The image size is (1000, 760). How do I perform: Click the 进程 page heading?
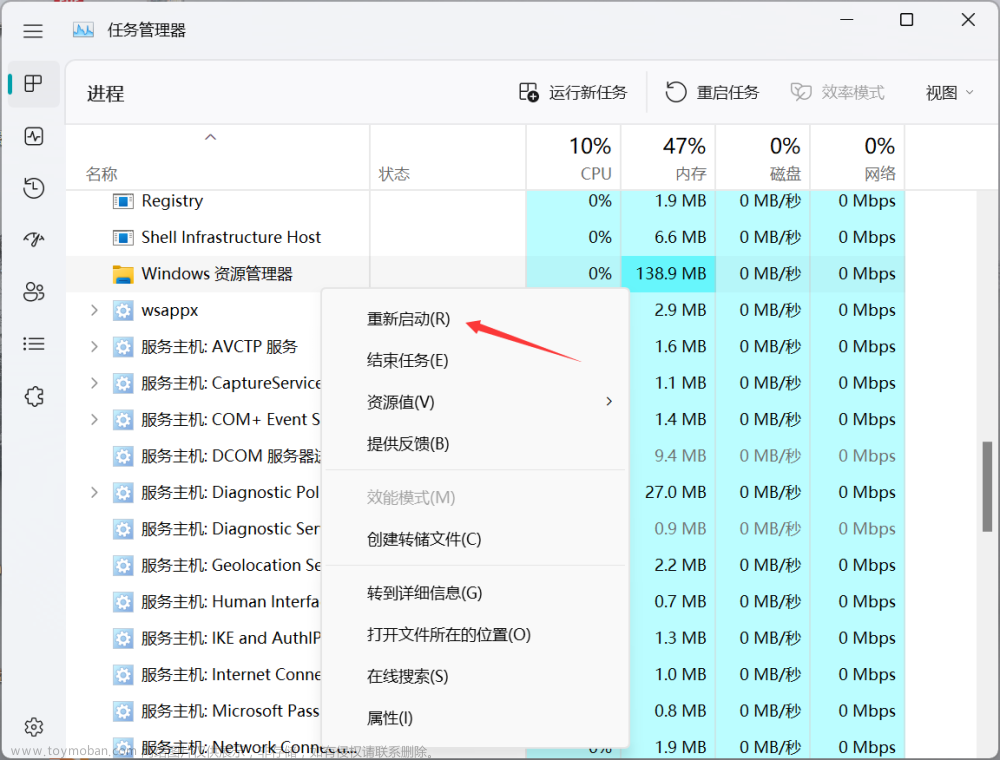105,94
